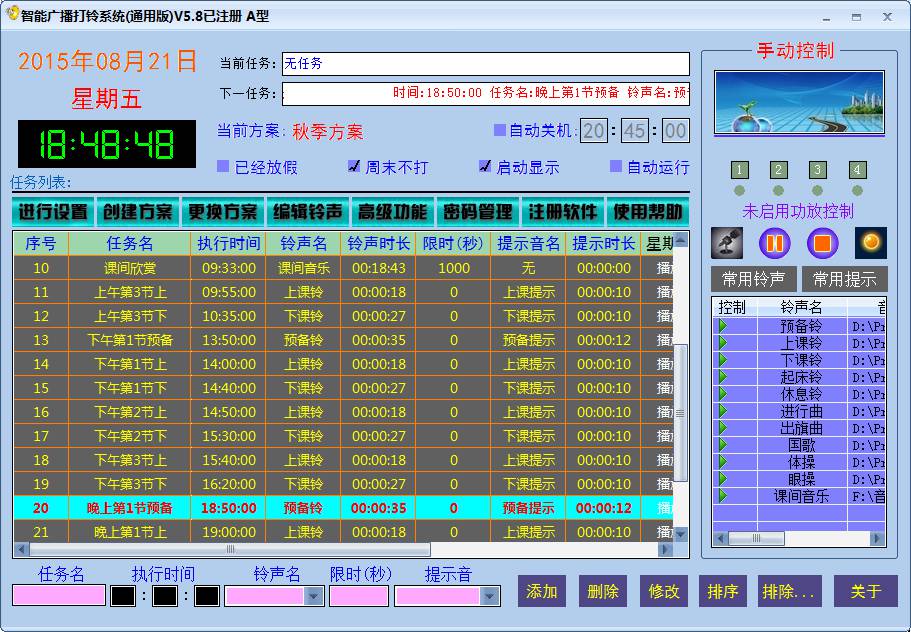Toggle the 周末不打 checkbox
Screen dimensions: 911x632
coord(354,167)
